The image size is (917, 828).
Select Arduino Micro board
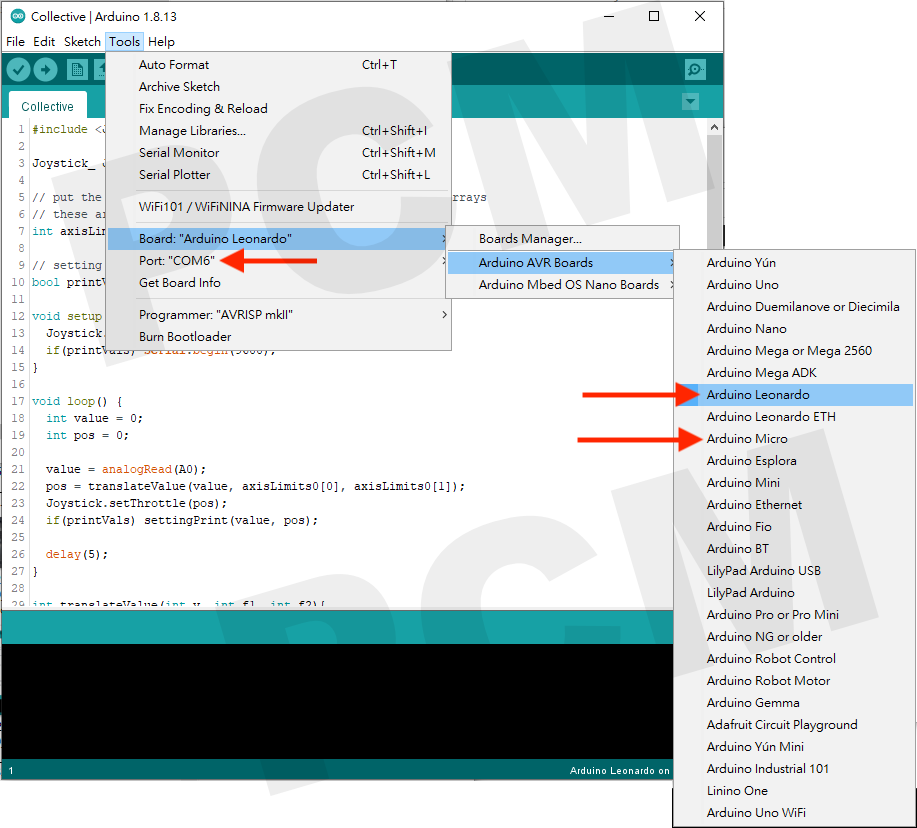click(794, 439)
